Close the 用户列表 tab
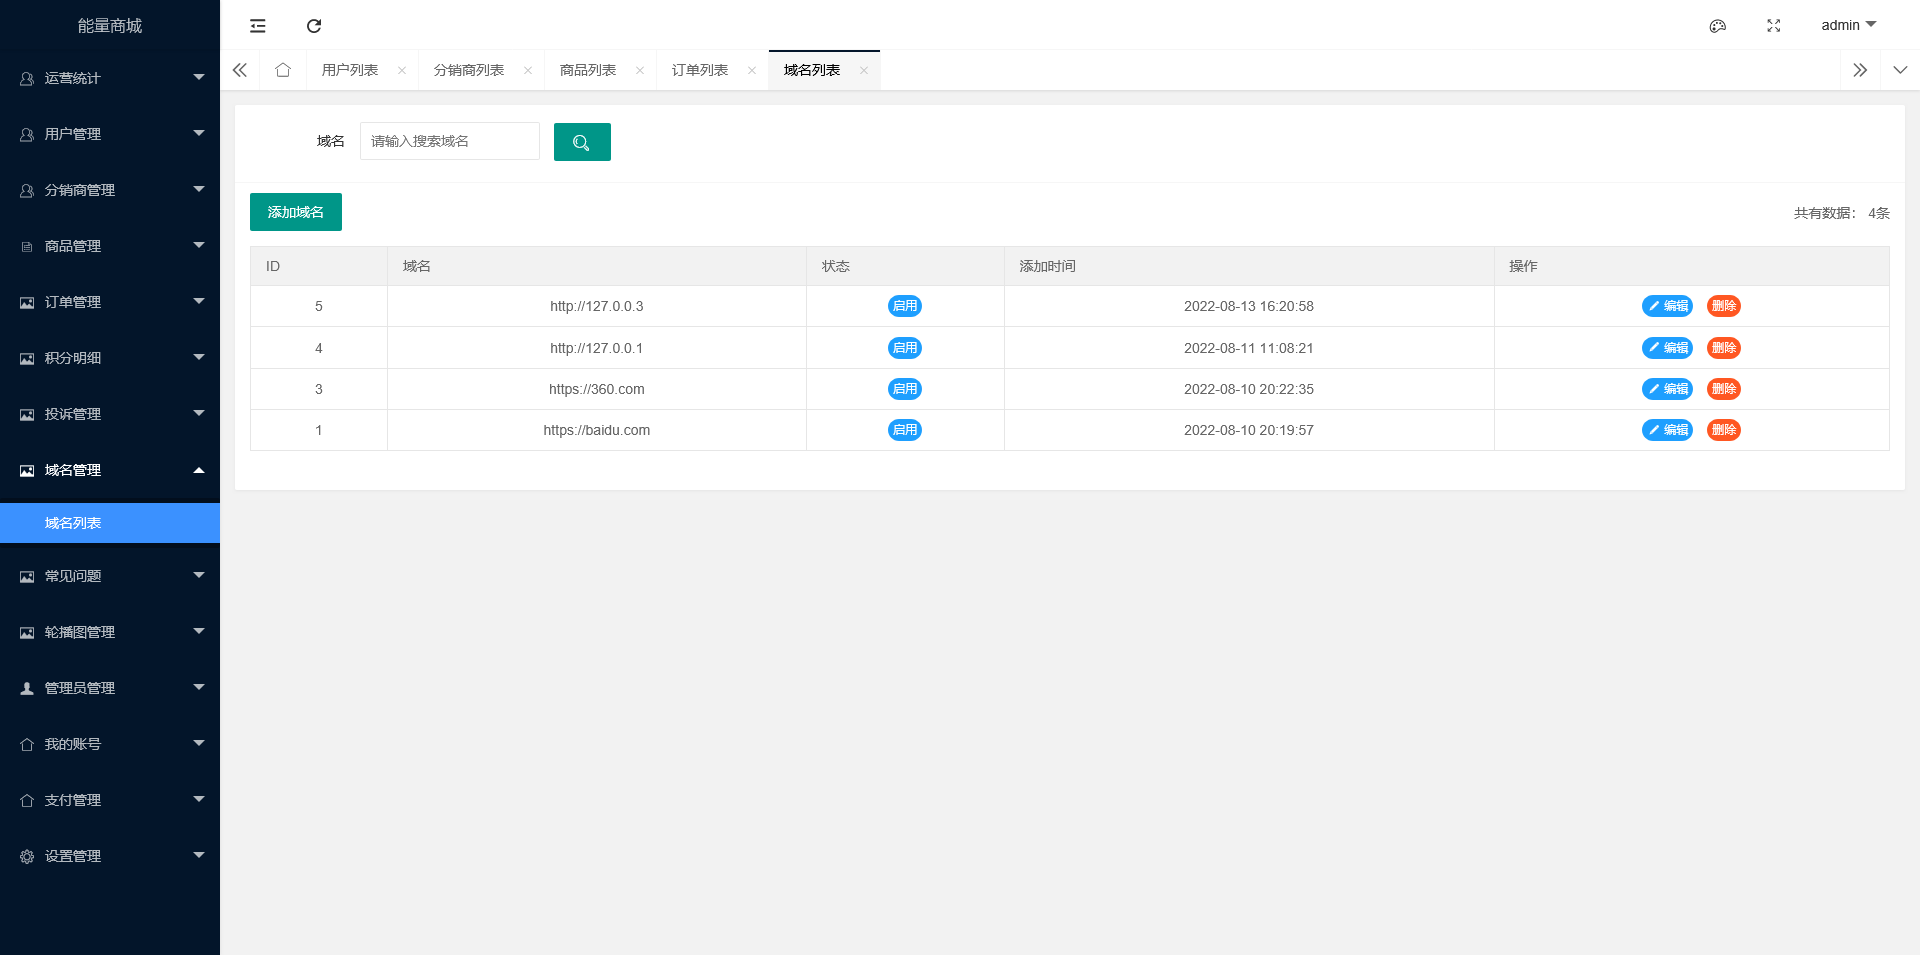The width and height of the screenshot is (1920, 955). click(402, 70)
